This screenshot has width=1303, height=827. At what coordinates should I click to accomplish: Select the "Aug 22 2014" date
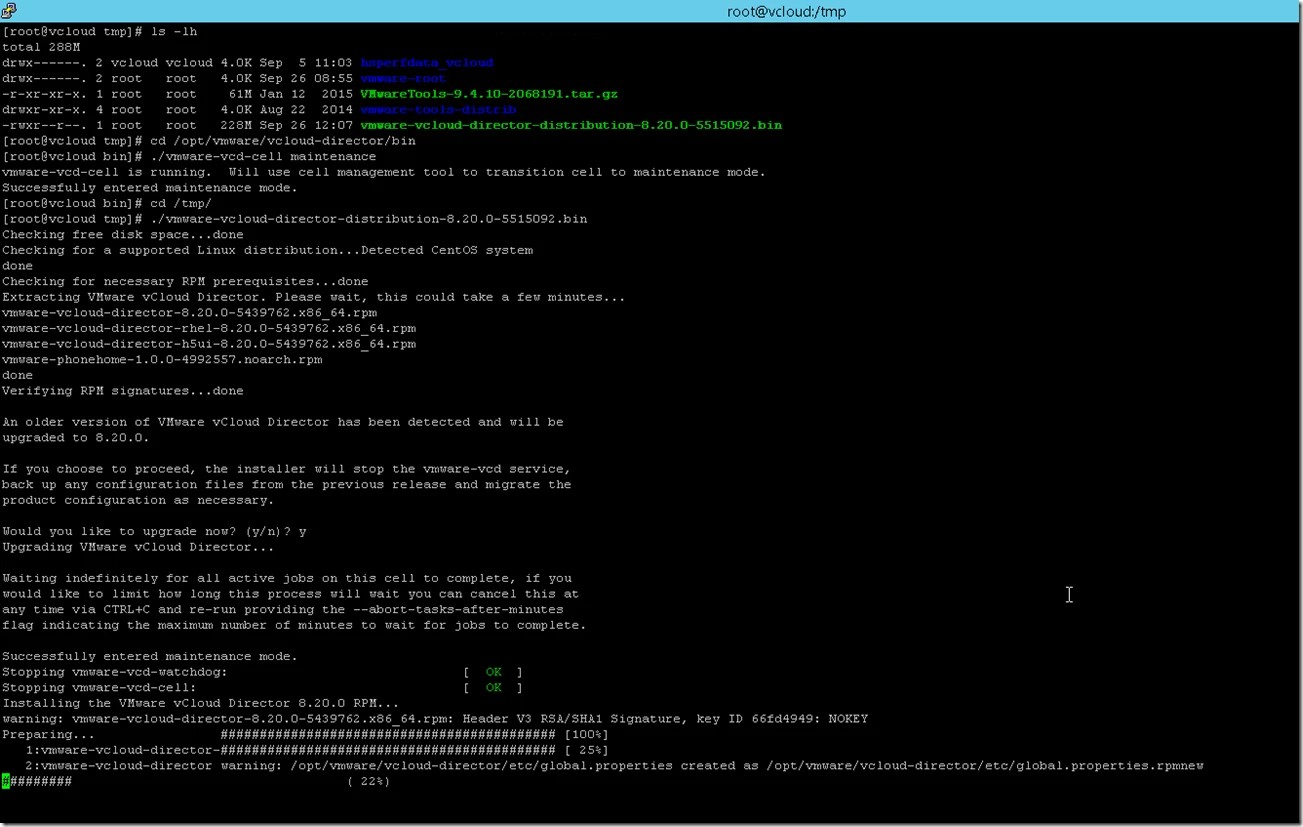coord(305,110)
